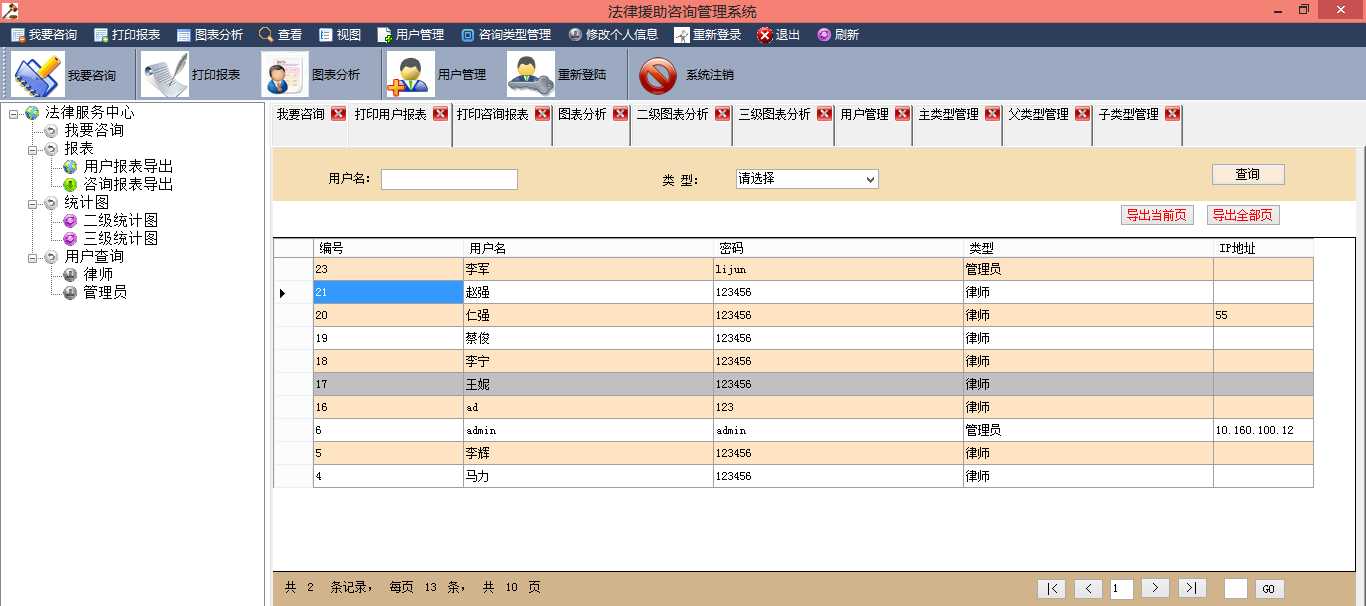Open the 类型 请选择 dropdown

pyautogui.click(x=807, y=179)
